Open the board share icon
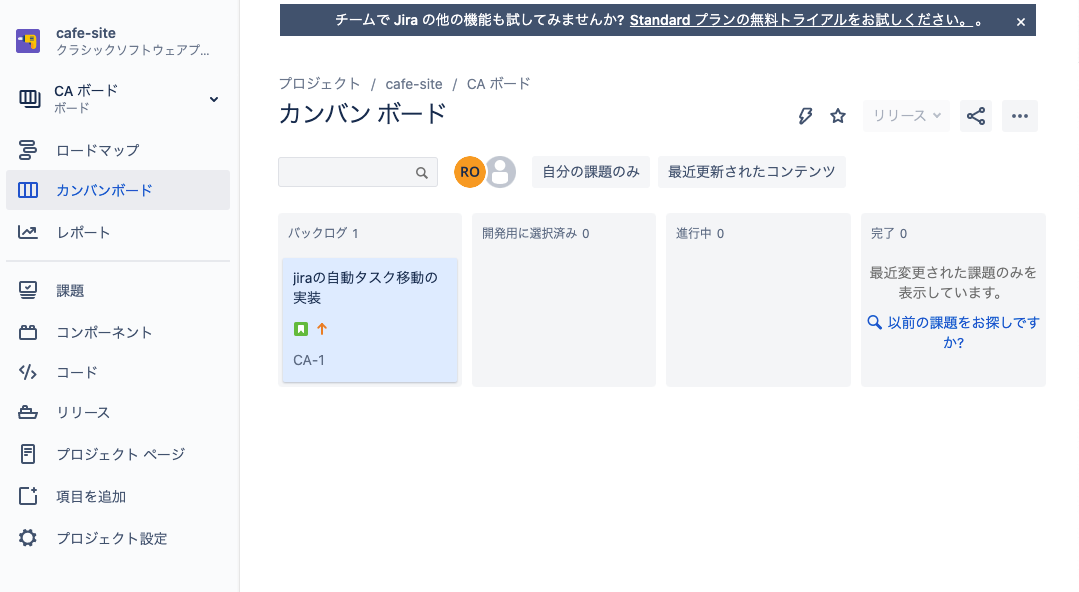 (x=975, y=116)
